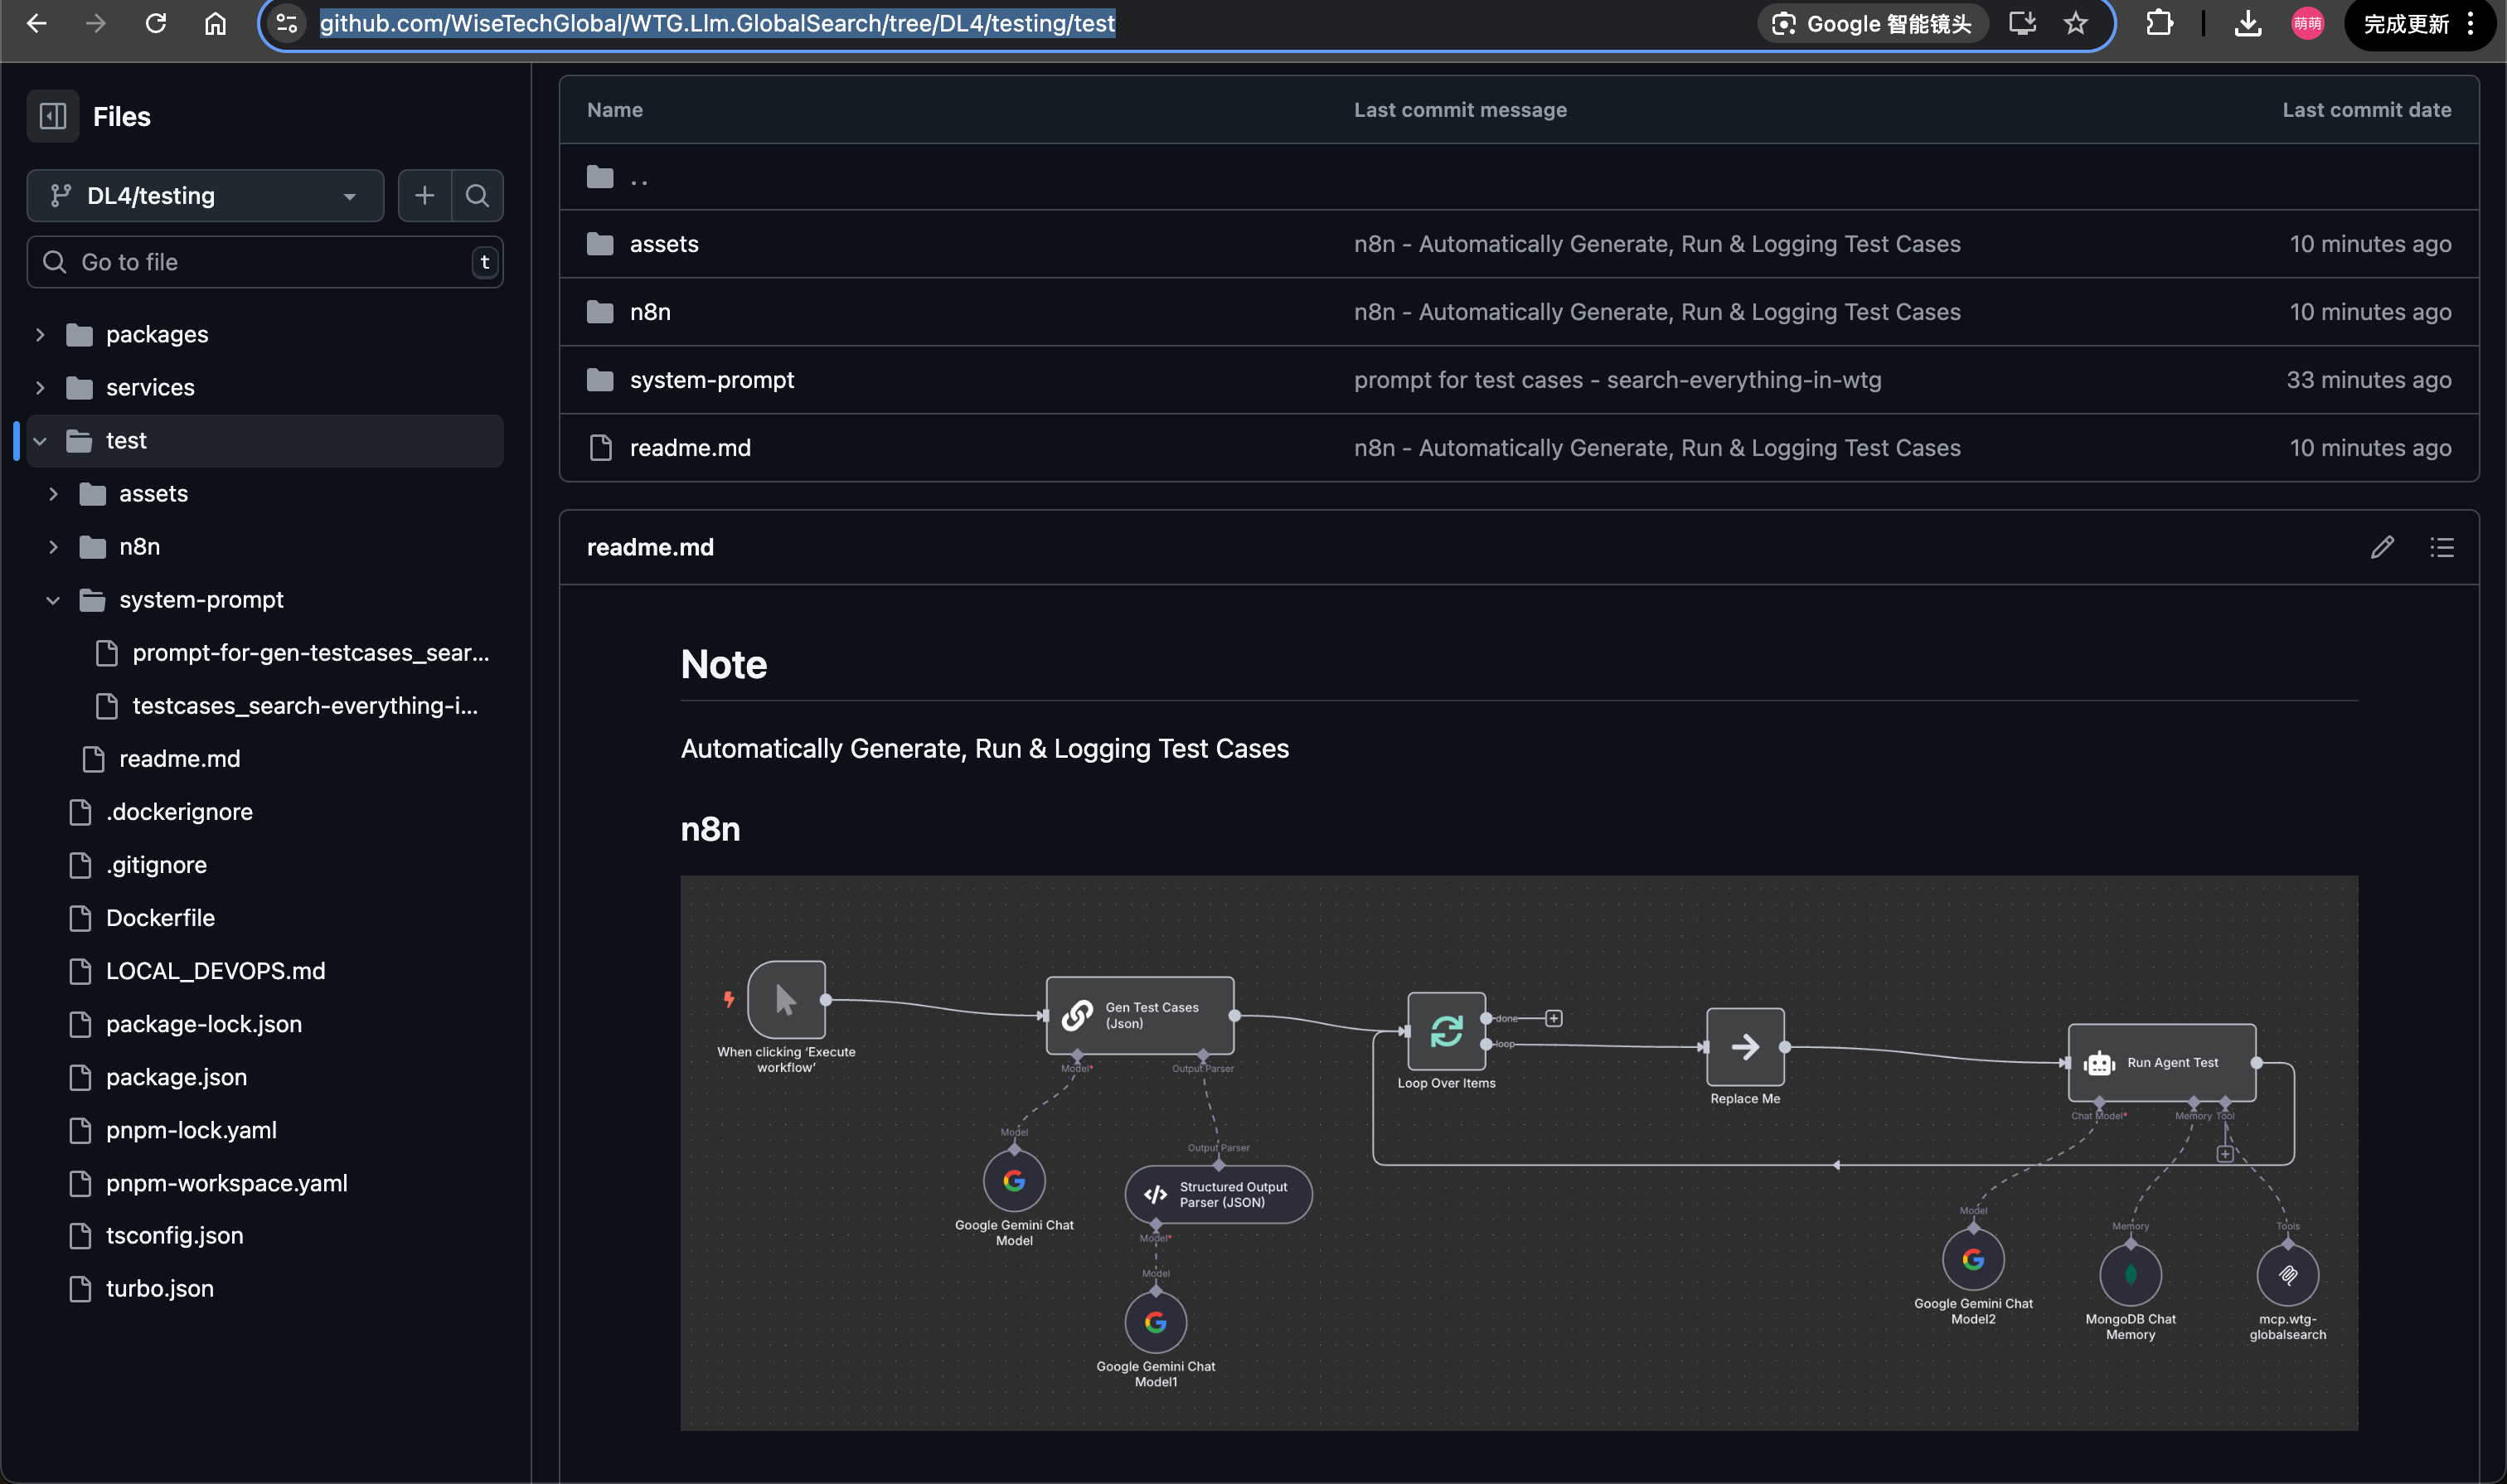Open the browser three-dot menu
The image size is (2507, 1484).
2470,24
